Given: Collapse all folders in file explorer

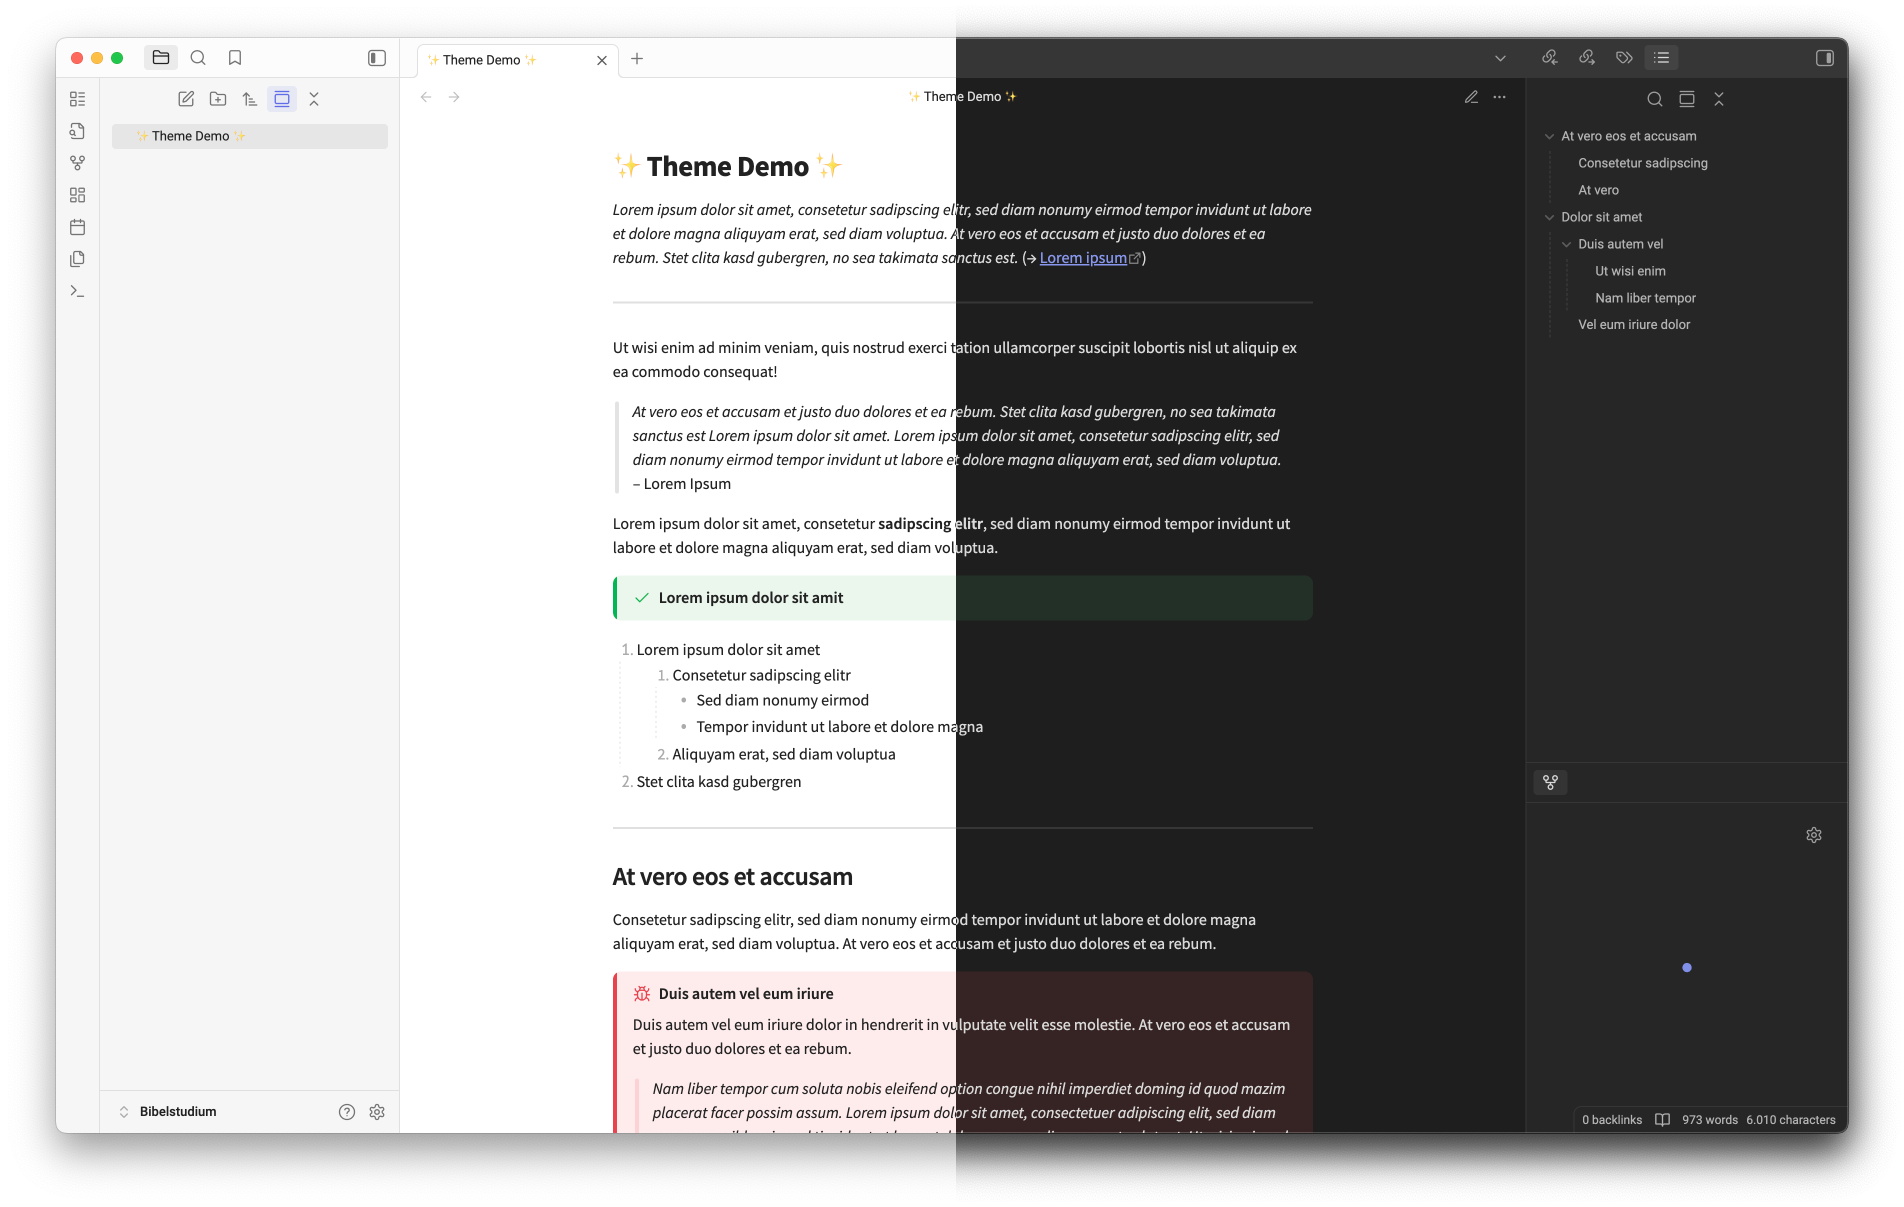Looking at the screenshot, I should pyautogui.click(x=314, y=99).
